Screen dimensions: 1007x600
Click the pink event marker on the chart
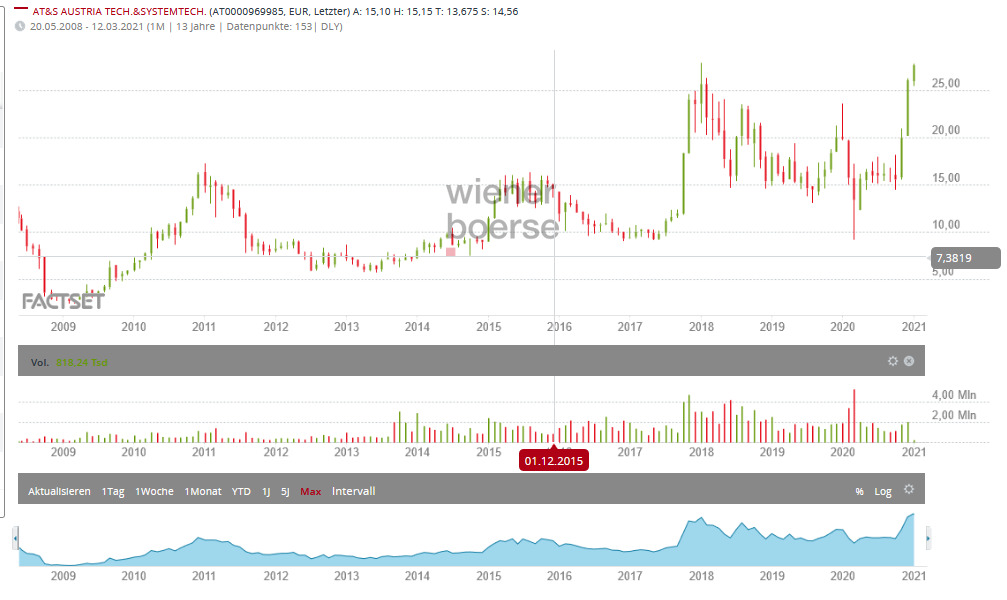[451, 251]
